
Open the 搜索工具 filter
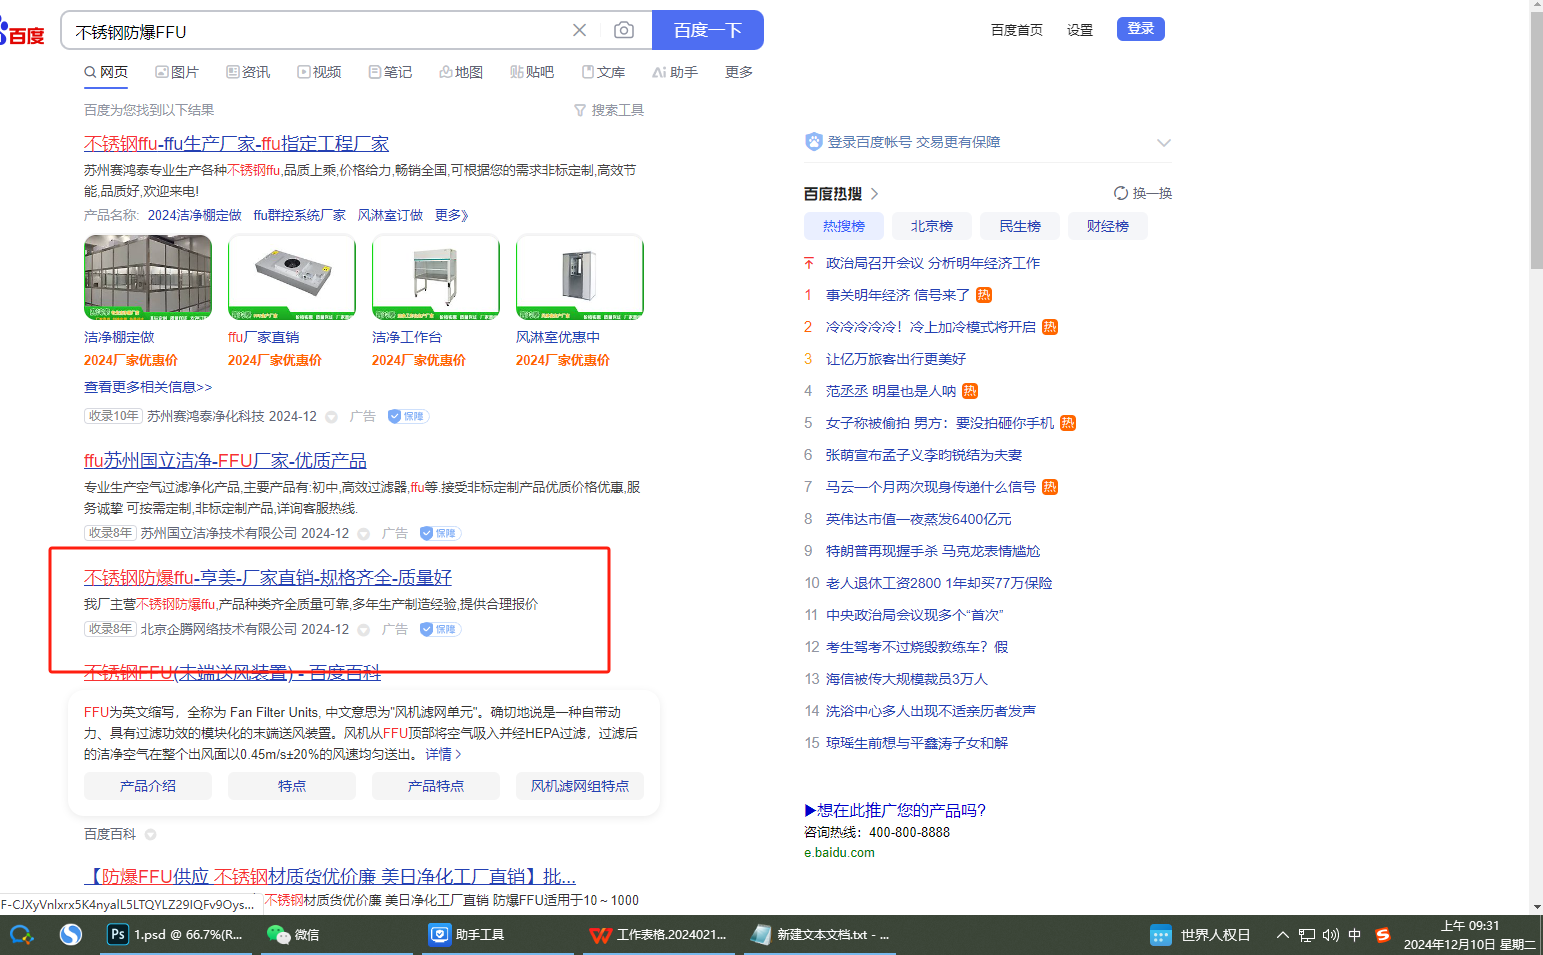coord(609,110)
